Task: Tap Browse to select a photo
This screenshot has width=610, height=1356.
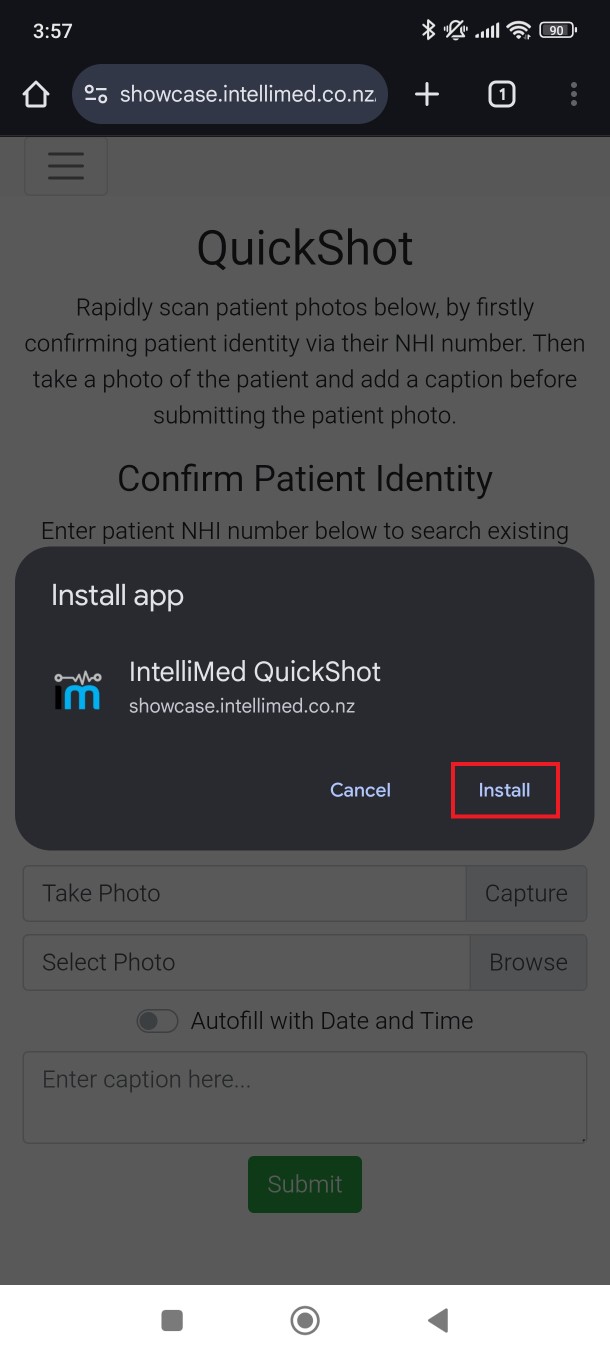Action: pyautogui.click(x=528, y=962)
